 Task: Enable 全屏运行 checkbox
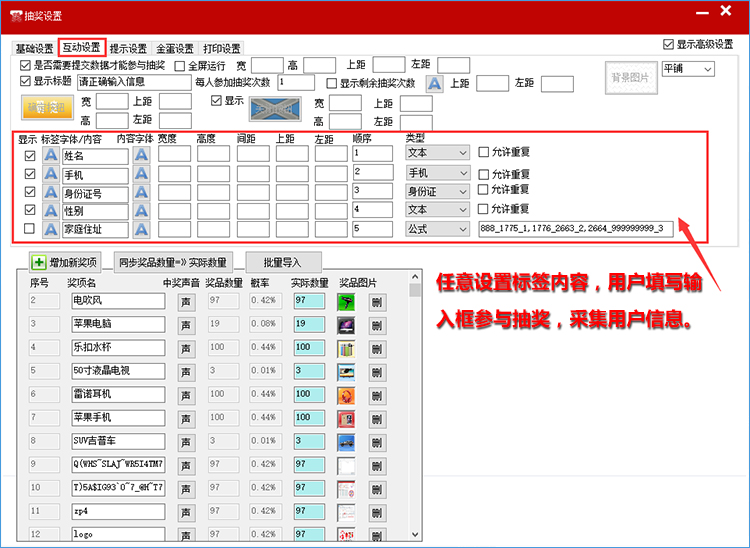click(181, 65)
